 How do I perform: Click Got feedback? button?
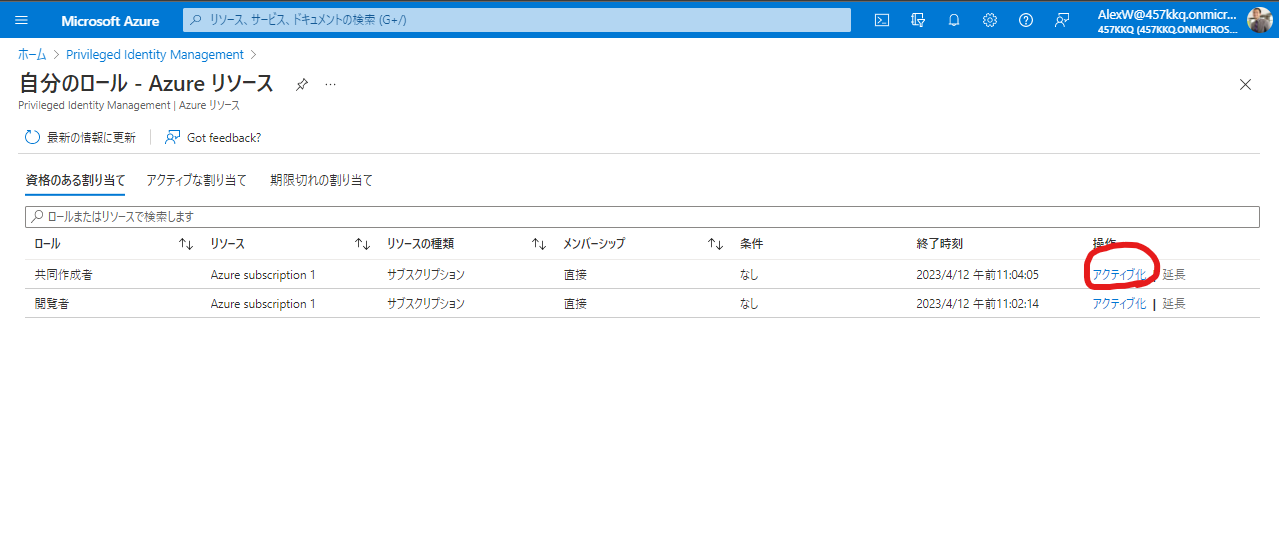pos(213,138)
